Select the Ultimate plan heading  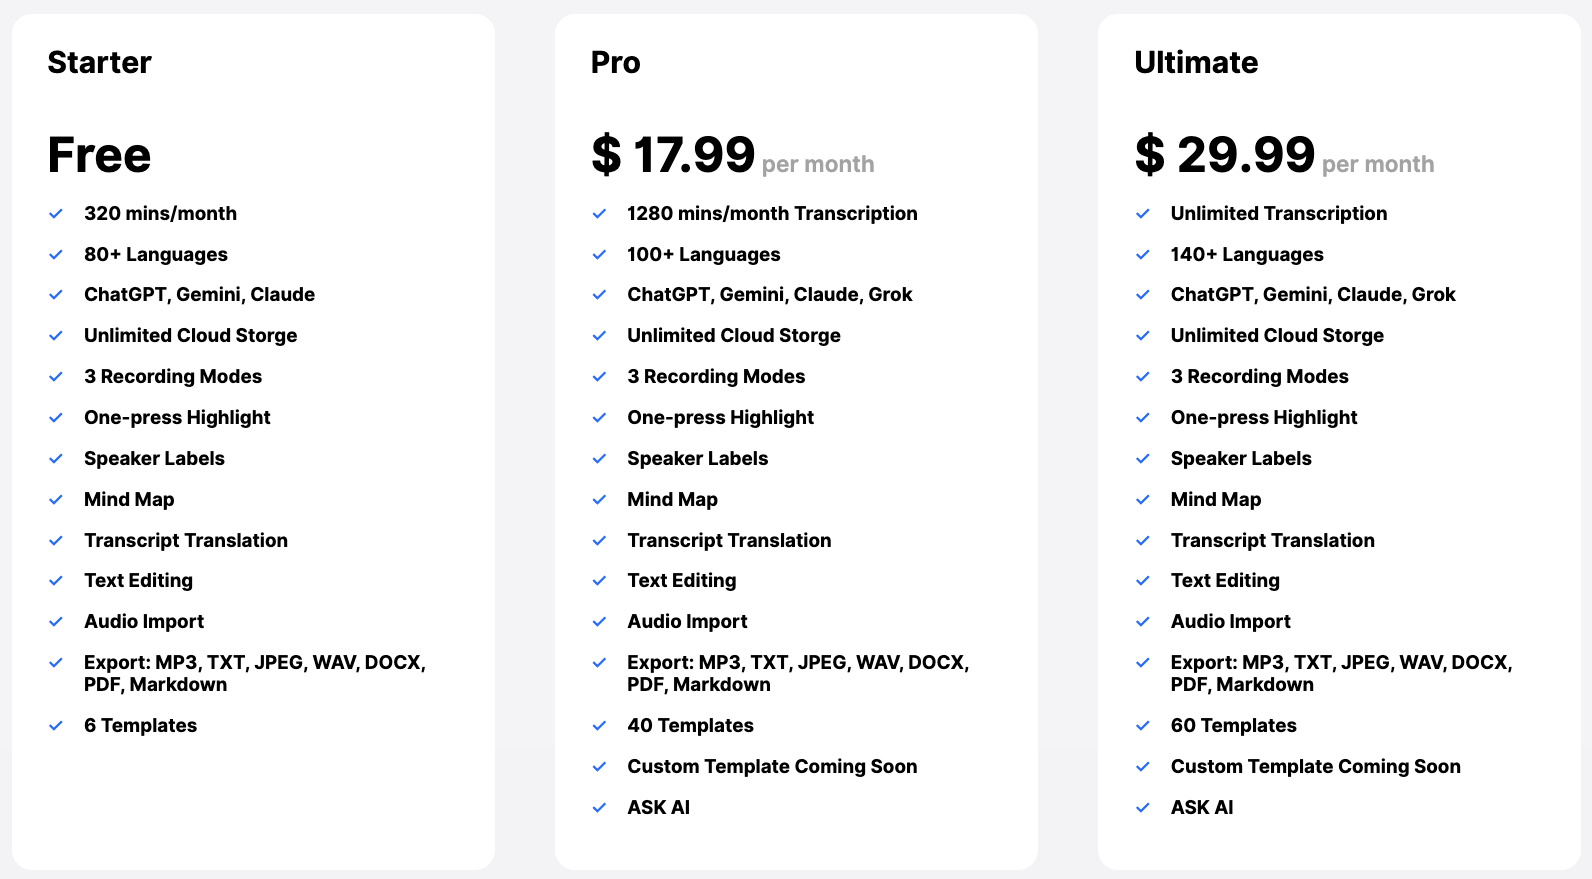[1196, 62]
